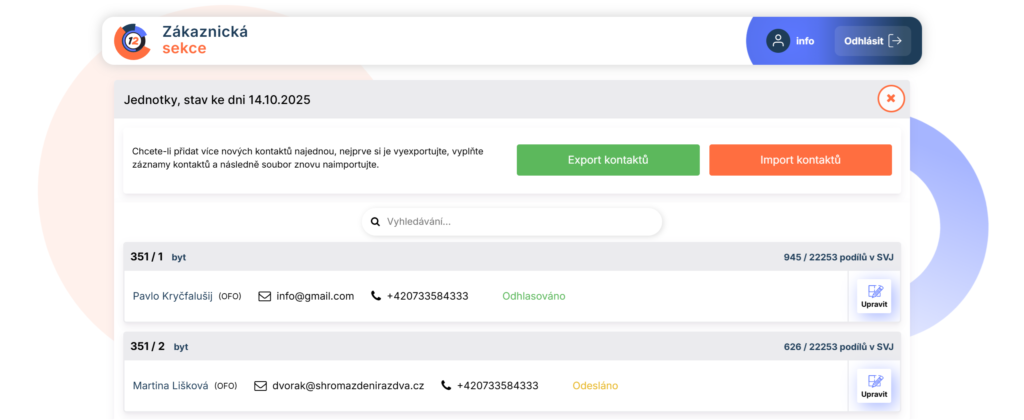Click the magnifier icon in search bar
Viewport: 1024px width, 420px height.
(375, 222)
